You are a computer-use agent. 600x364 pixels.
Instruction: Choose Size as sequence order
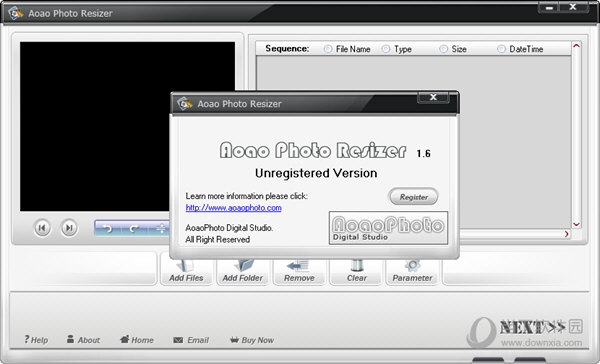coord(443,49)
